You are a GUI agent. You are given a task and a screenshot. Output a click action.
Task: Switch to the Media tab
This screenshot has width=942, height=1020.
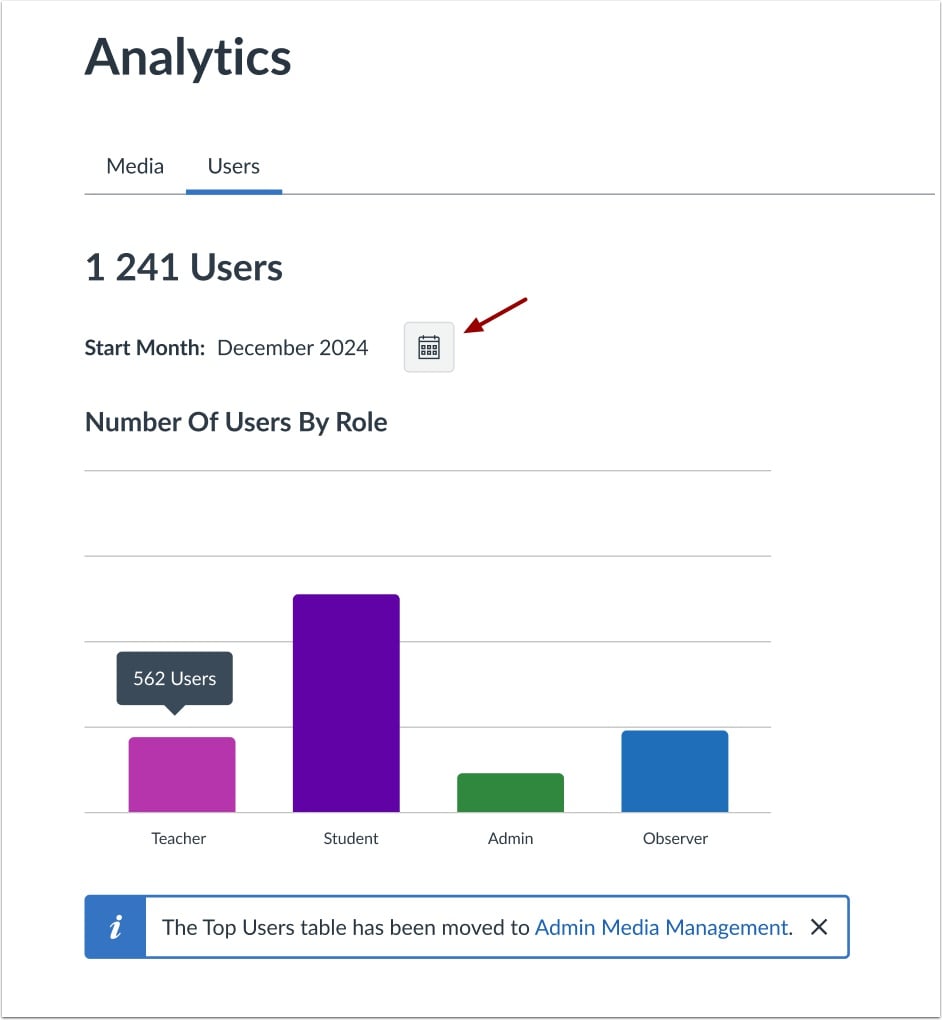(x=134, y=166)
